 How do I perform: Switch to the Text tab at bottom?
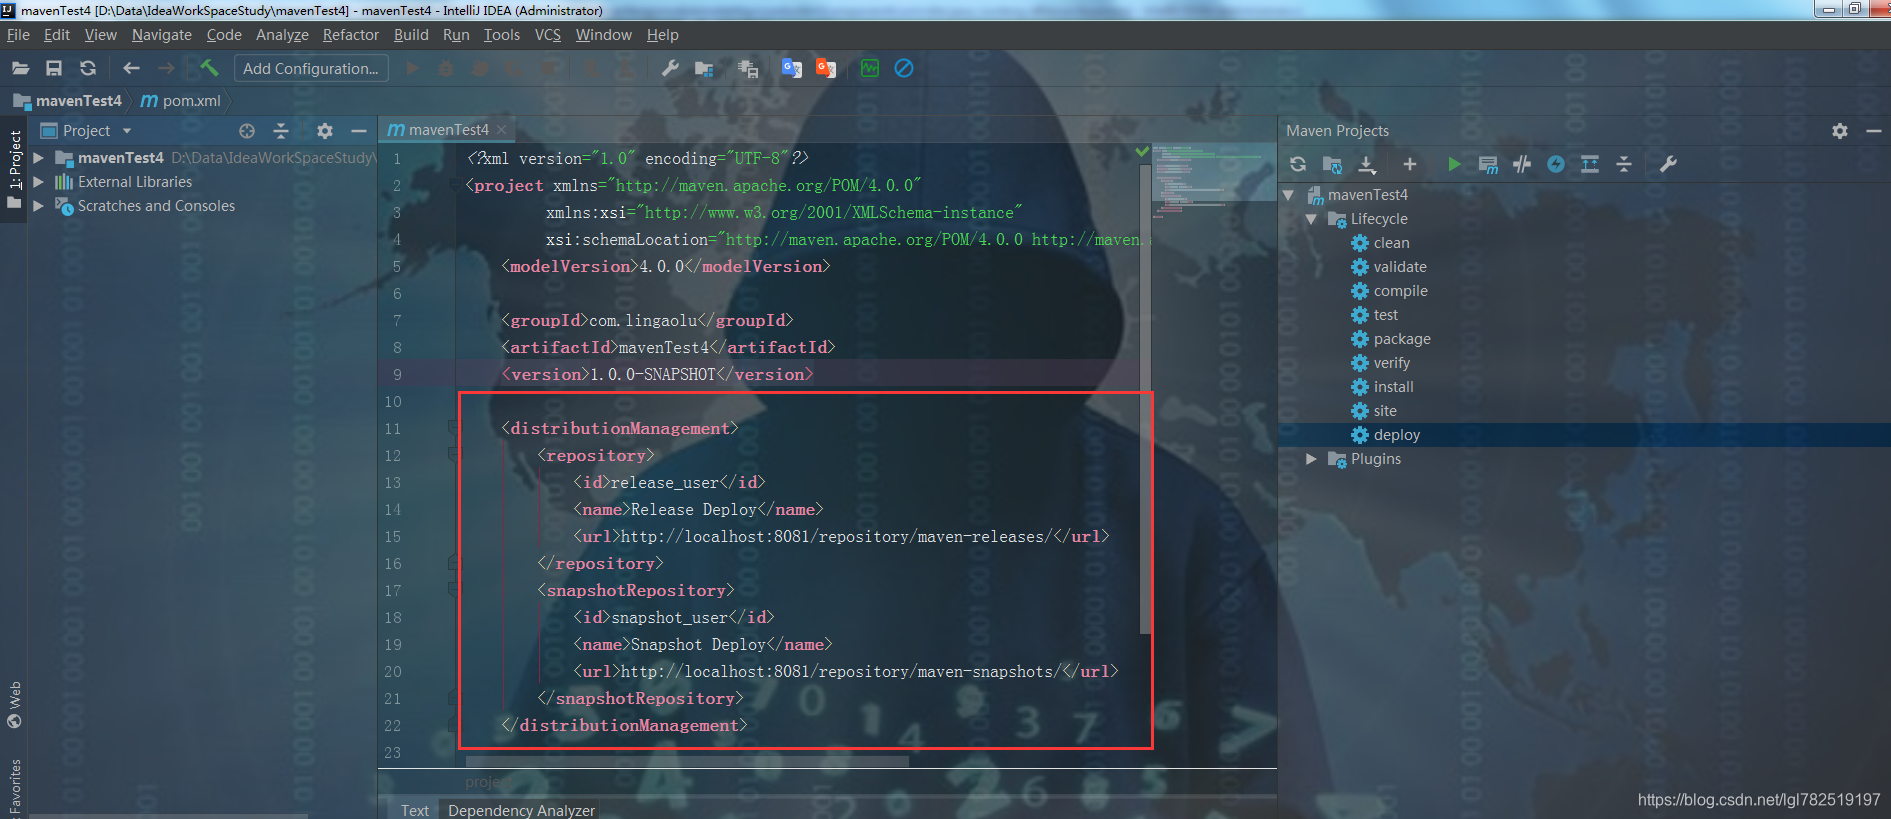[x=414, y=810]
